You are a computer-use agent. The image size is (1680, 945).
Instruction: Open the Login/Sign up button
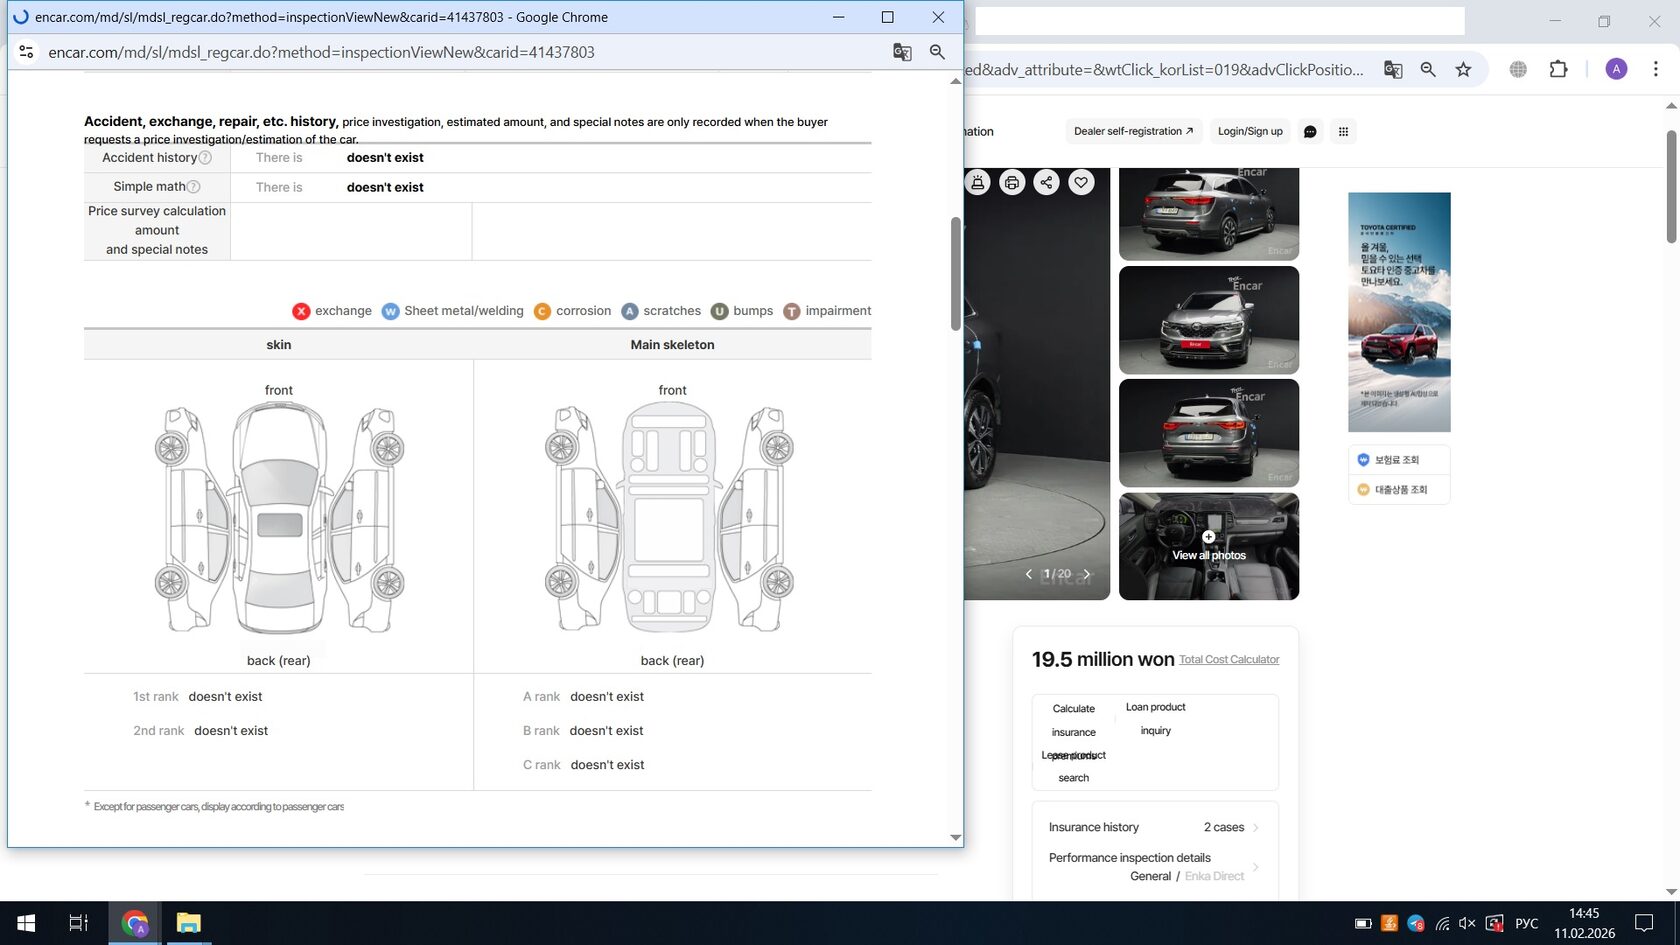tap(1250, 131)
